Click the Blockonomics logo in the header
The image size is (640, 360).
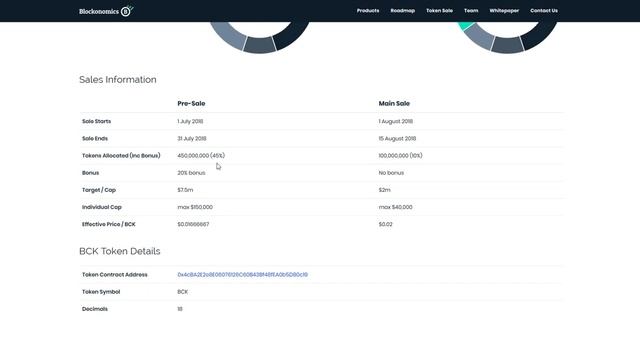pos(106,11)
